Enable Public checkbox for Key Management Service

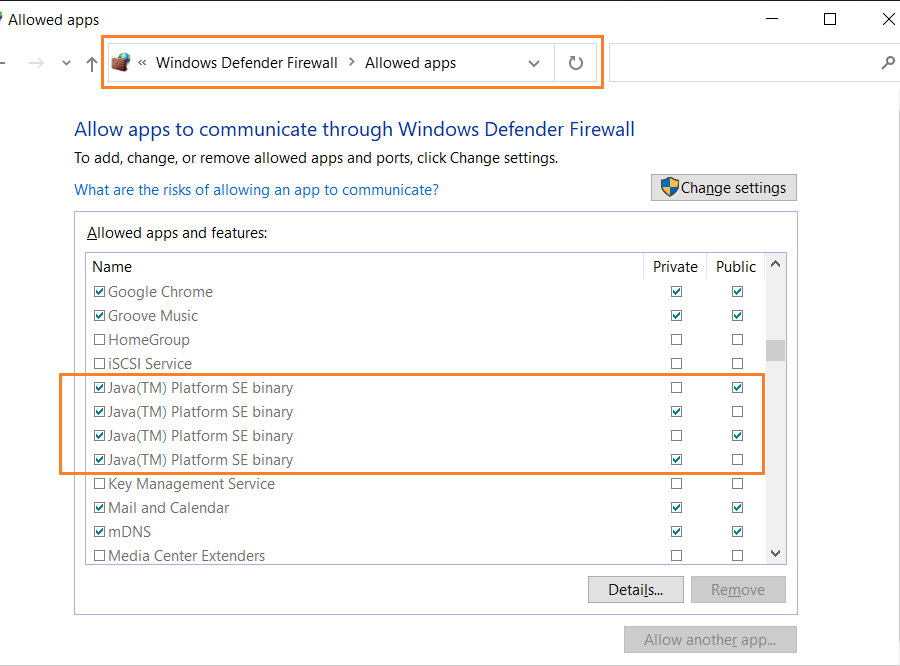pyautogui.click(x=738, y=483)
